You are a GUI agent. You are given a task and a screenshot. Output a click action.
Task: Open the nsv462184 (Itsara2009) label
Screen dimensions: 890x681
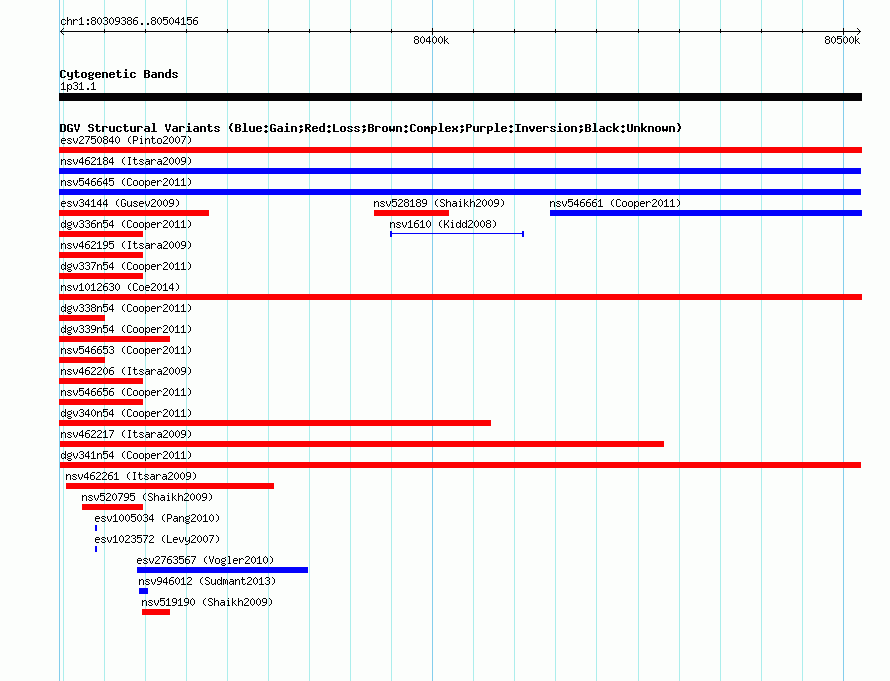point(126,161)
